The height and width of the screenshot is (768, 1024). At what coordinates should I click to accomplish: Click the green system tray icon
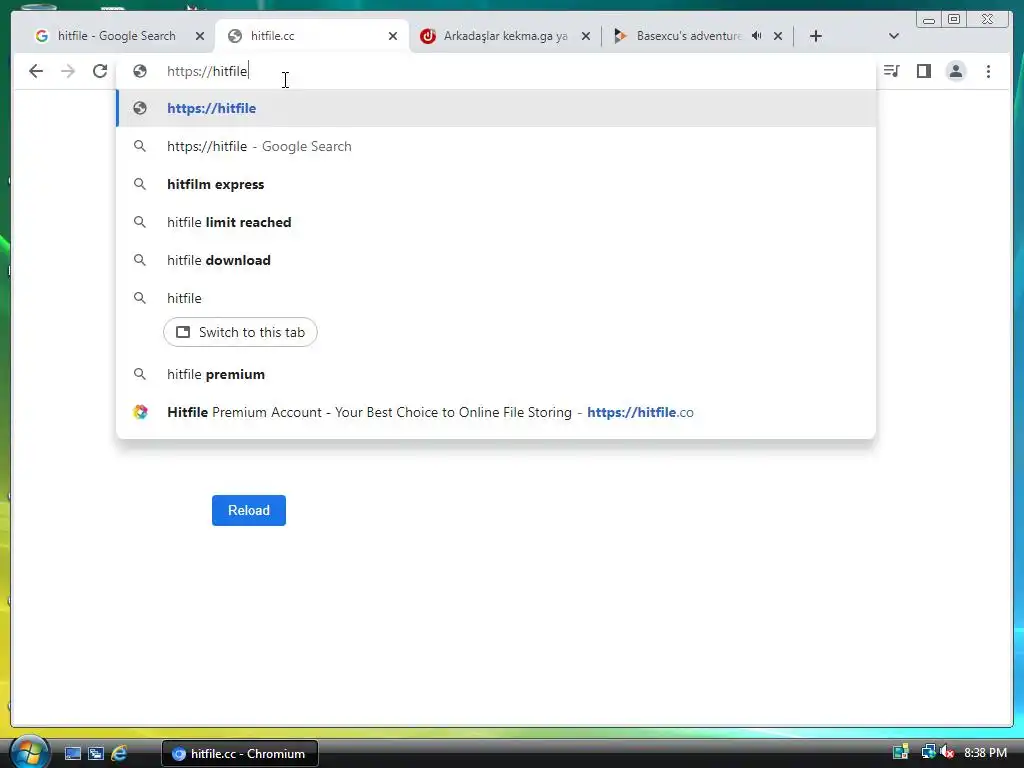pyautogui.click(x=901, y=752)
